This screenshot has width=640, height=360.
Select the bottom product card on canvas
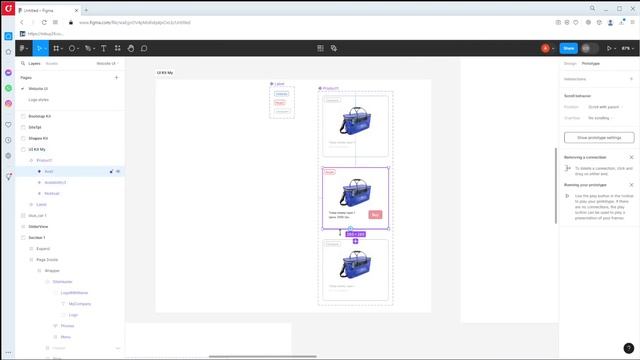point(356,270)
